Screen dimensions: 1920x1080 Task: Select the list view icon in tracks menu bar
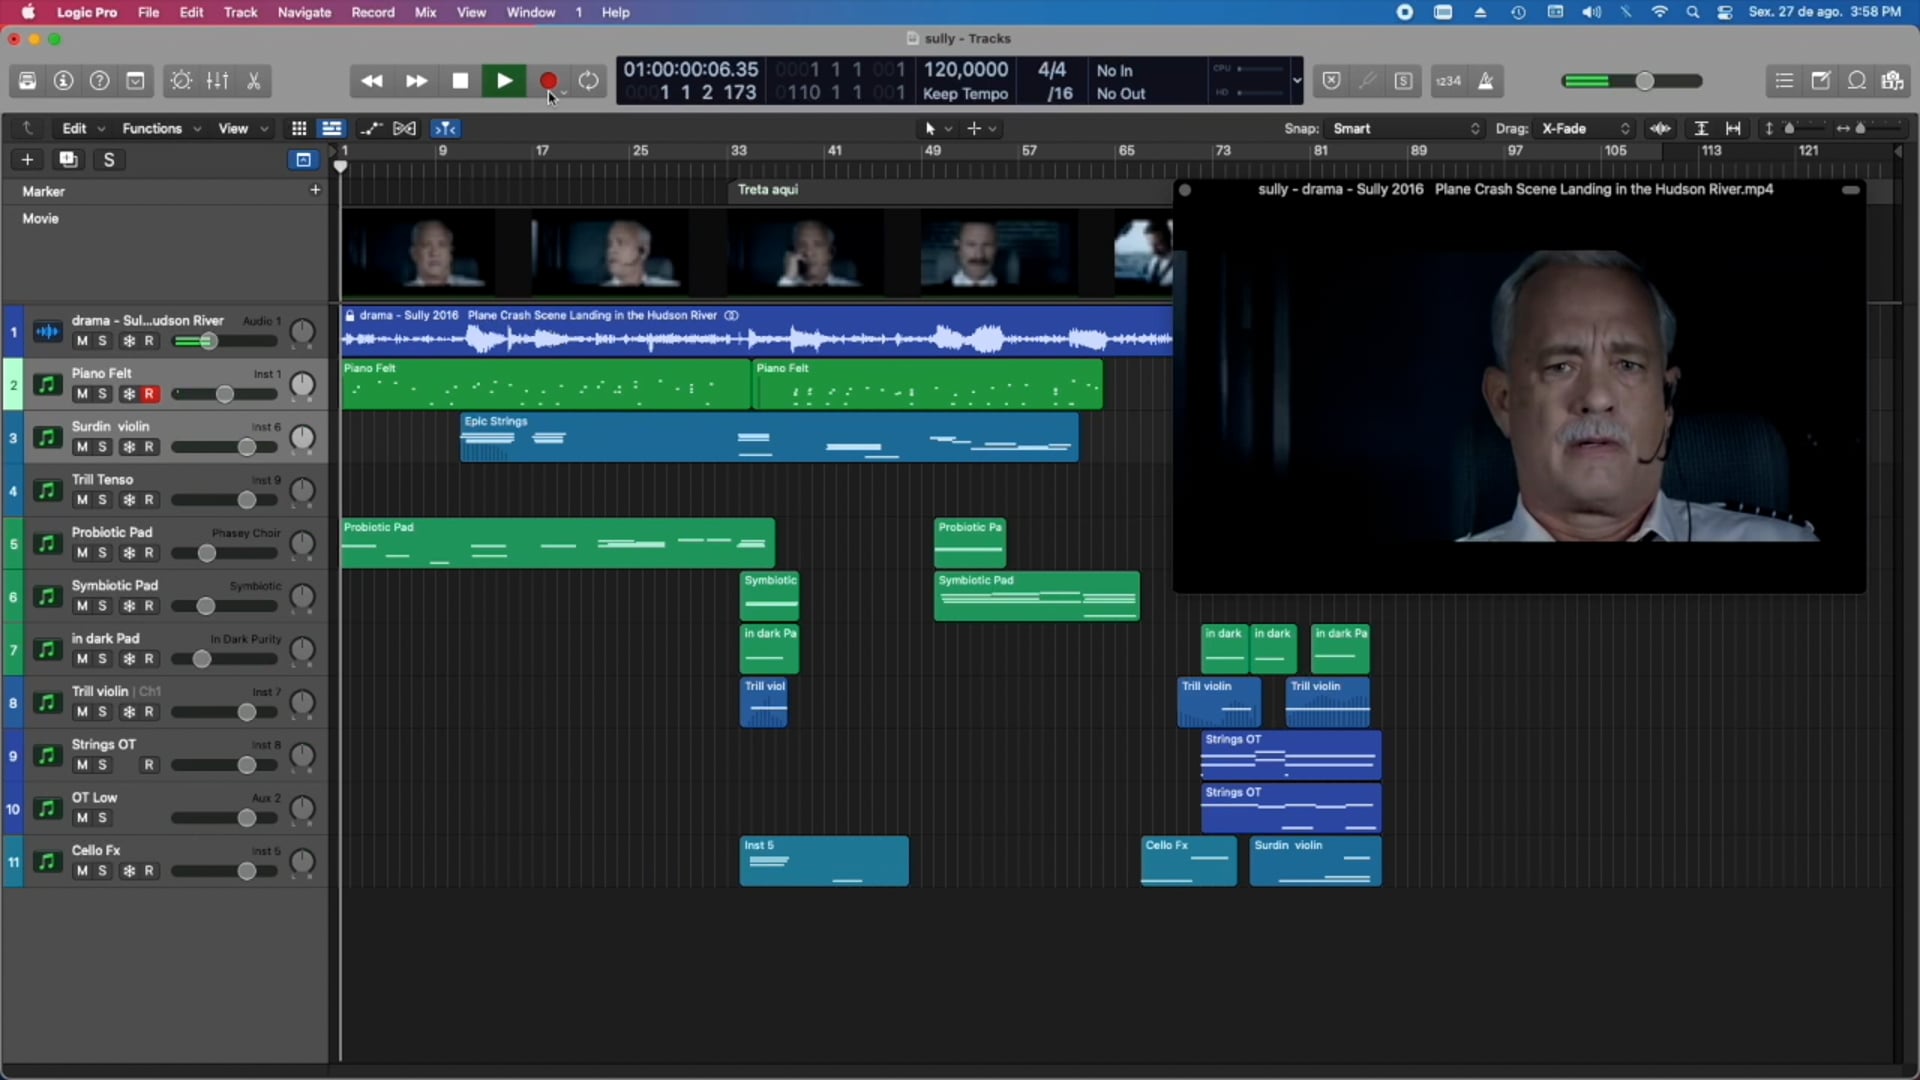tap(331, 128)
